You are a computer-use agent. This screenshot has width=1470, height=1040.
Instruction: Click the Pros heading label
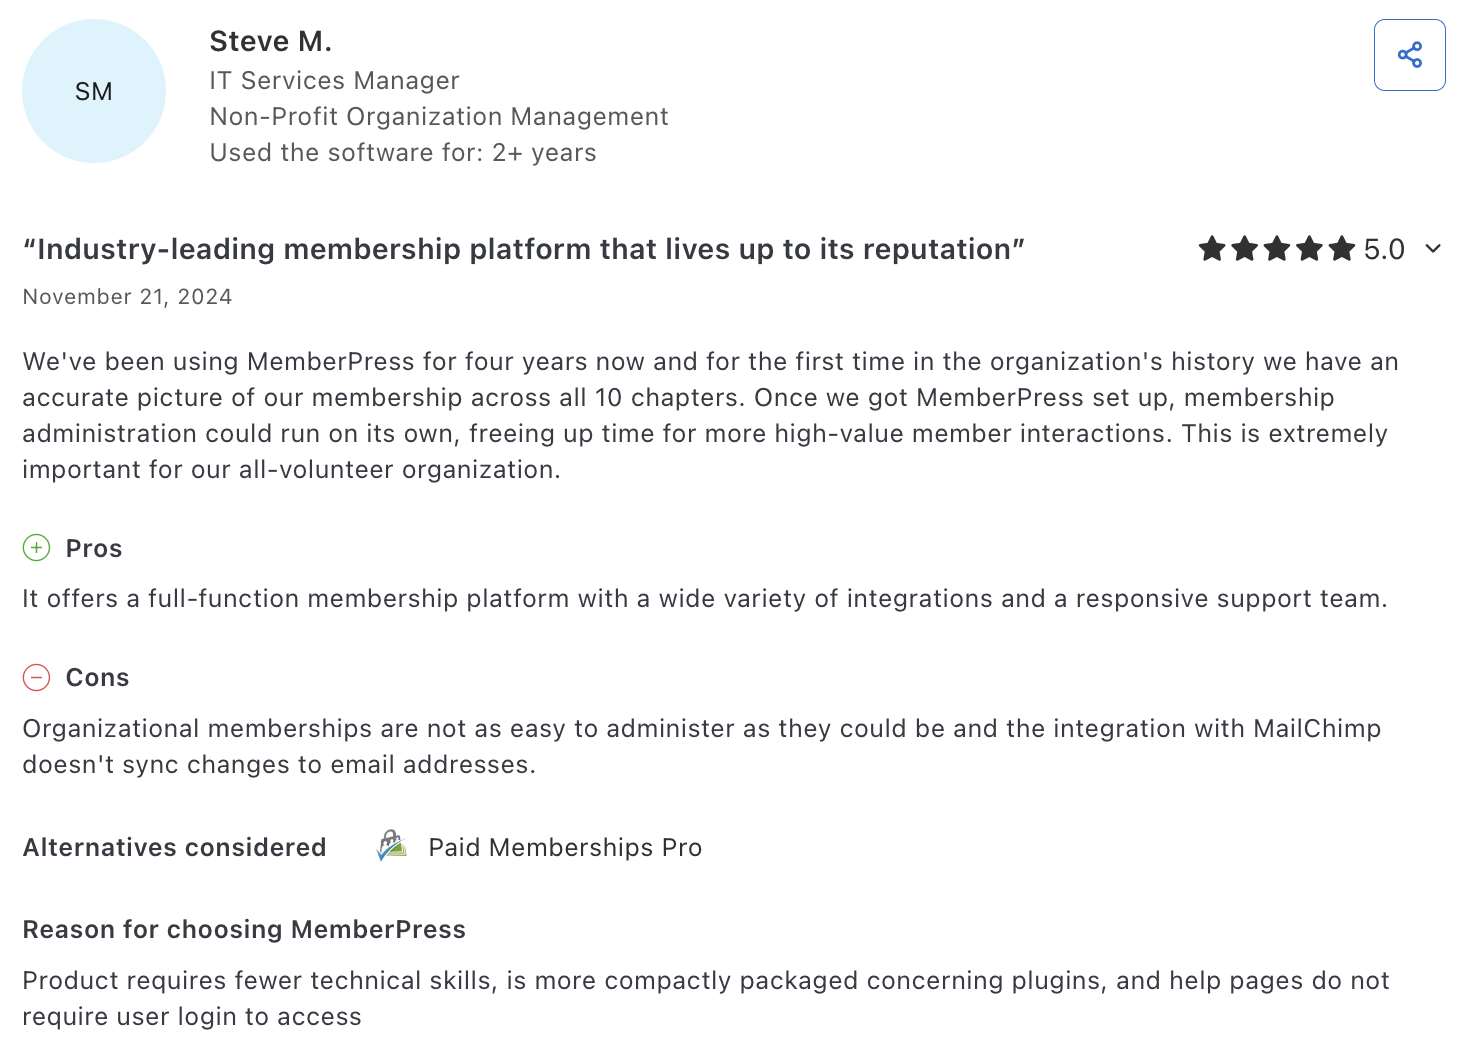(94, 548)
